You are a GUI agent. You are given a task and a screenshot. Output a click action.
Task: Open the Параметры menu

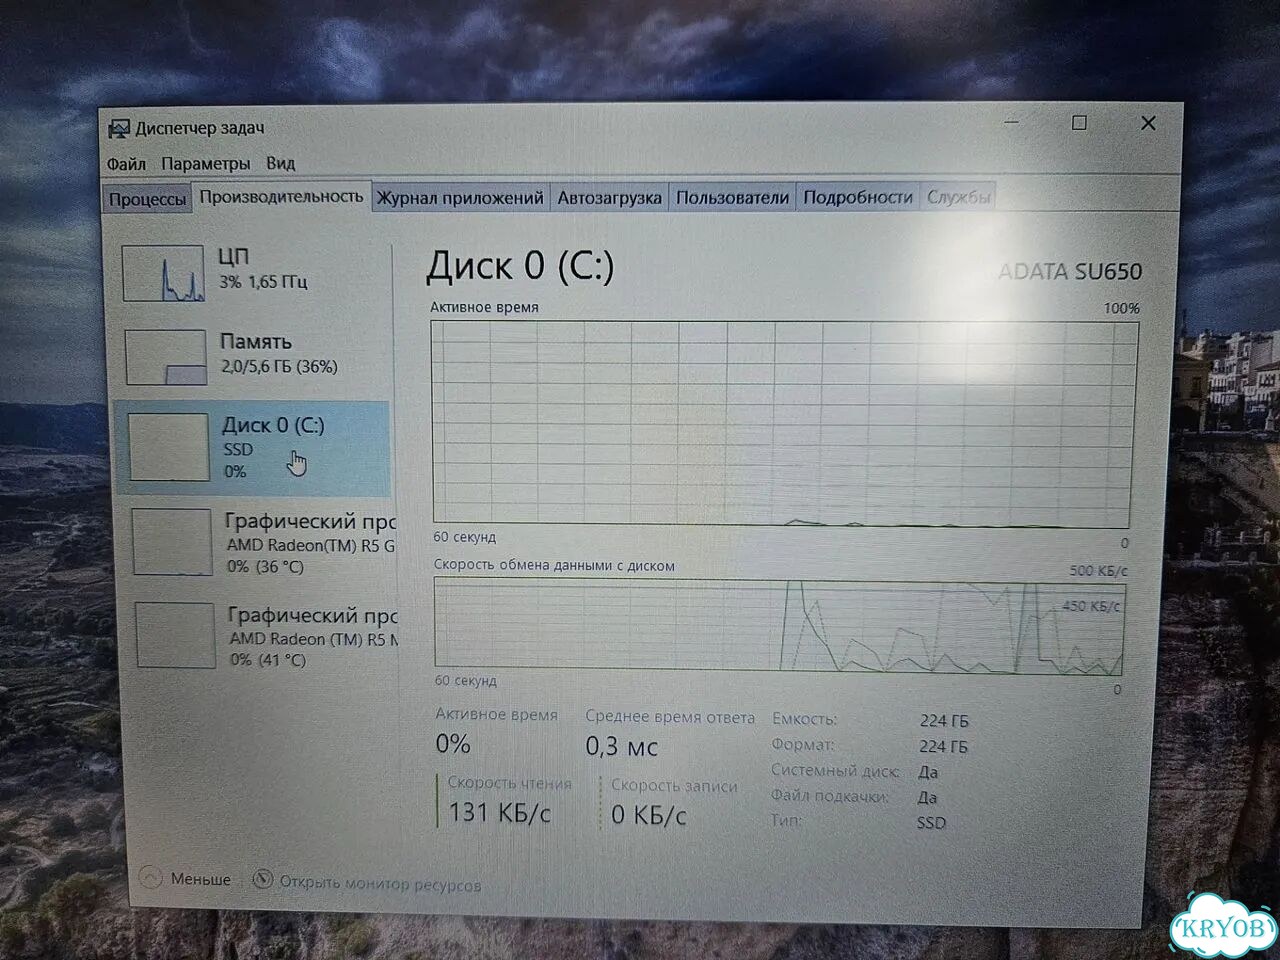(x=205, y=163)
